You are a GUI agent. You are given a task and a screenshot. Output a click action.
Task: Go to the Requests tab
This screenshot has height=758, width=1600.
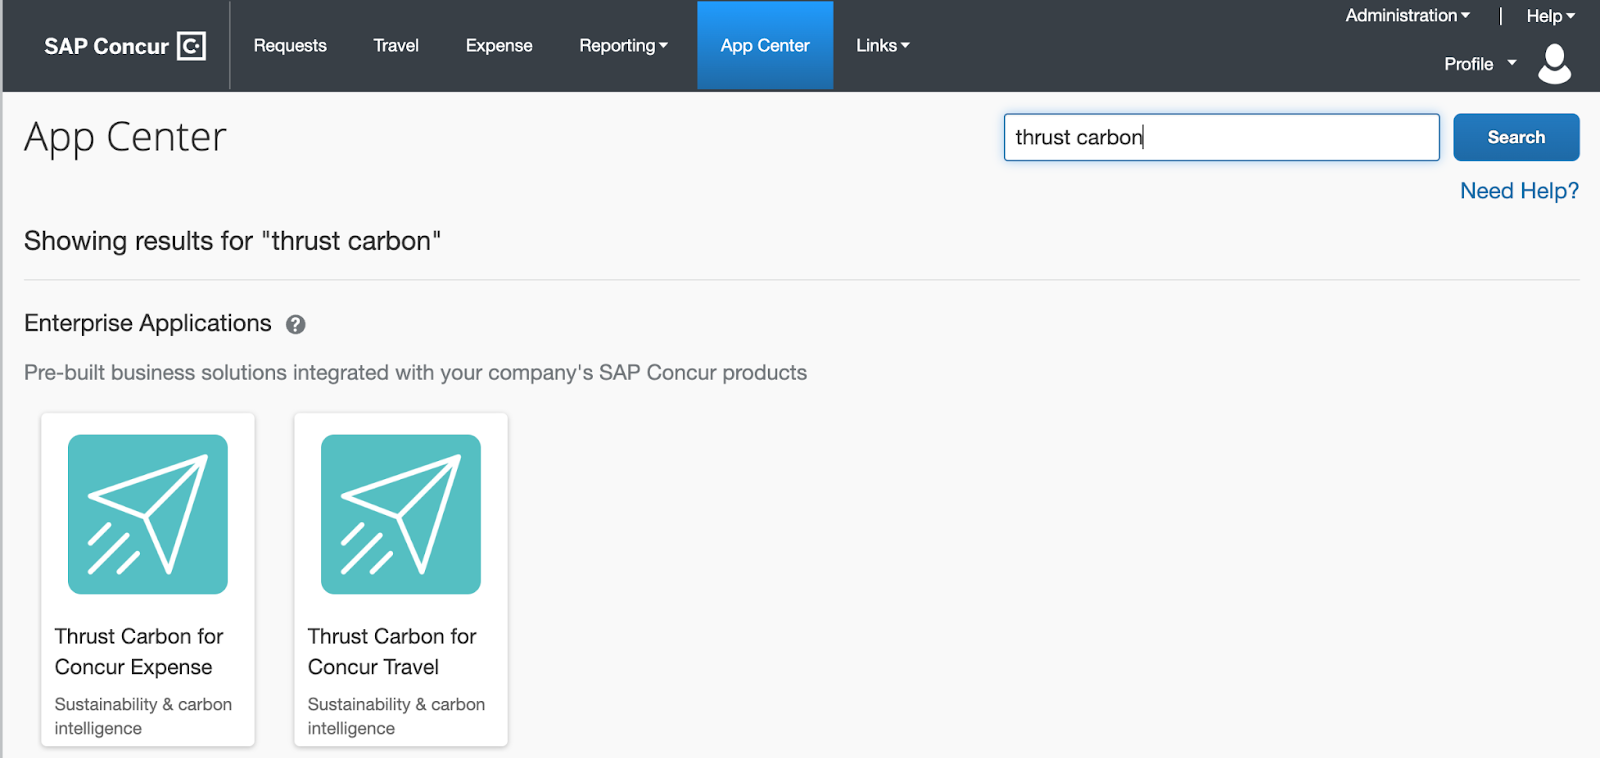pyautogui.click(x=290, y=46)
